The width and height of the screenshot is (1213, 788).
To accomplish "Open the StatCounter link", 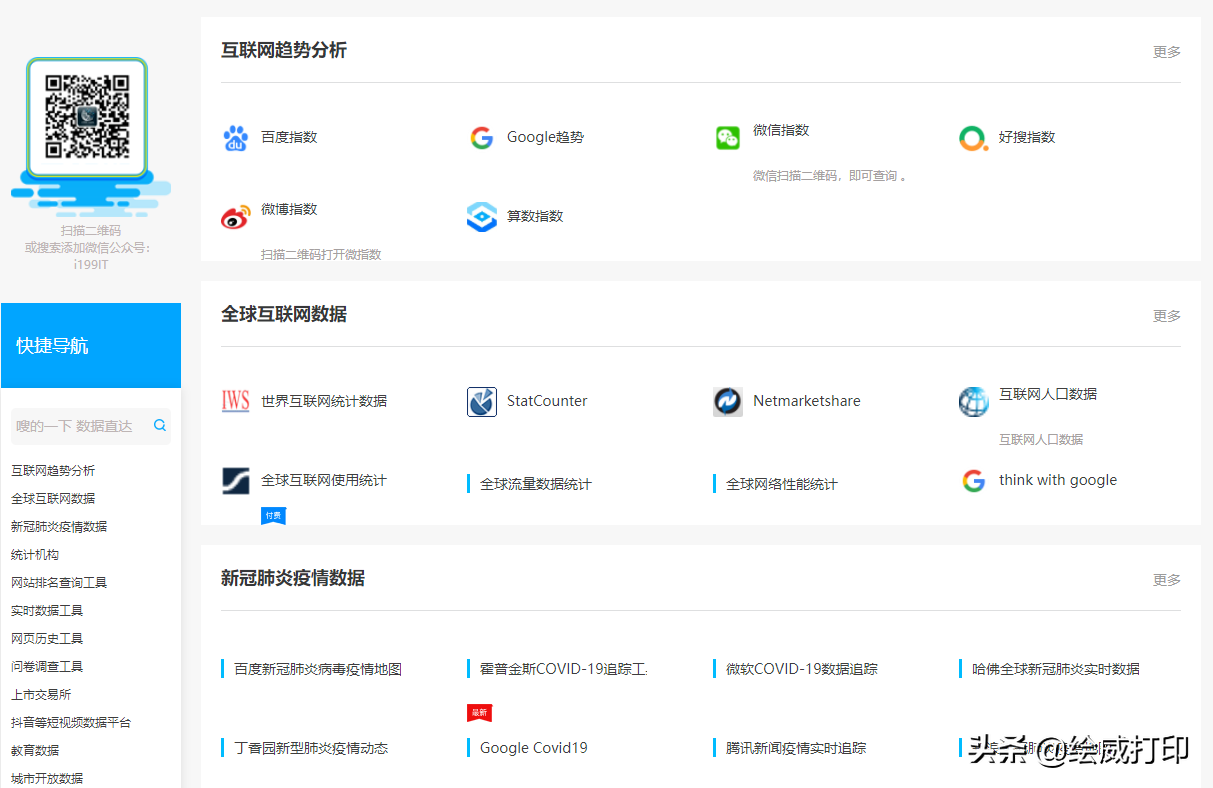I will click(547, 401).
